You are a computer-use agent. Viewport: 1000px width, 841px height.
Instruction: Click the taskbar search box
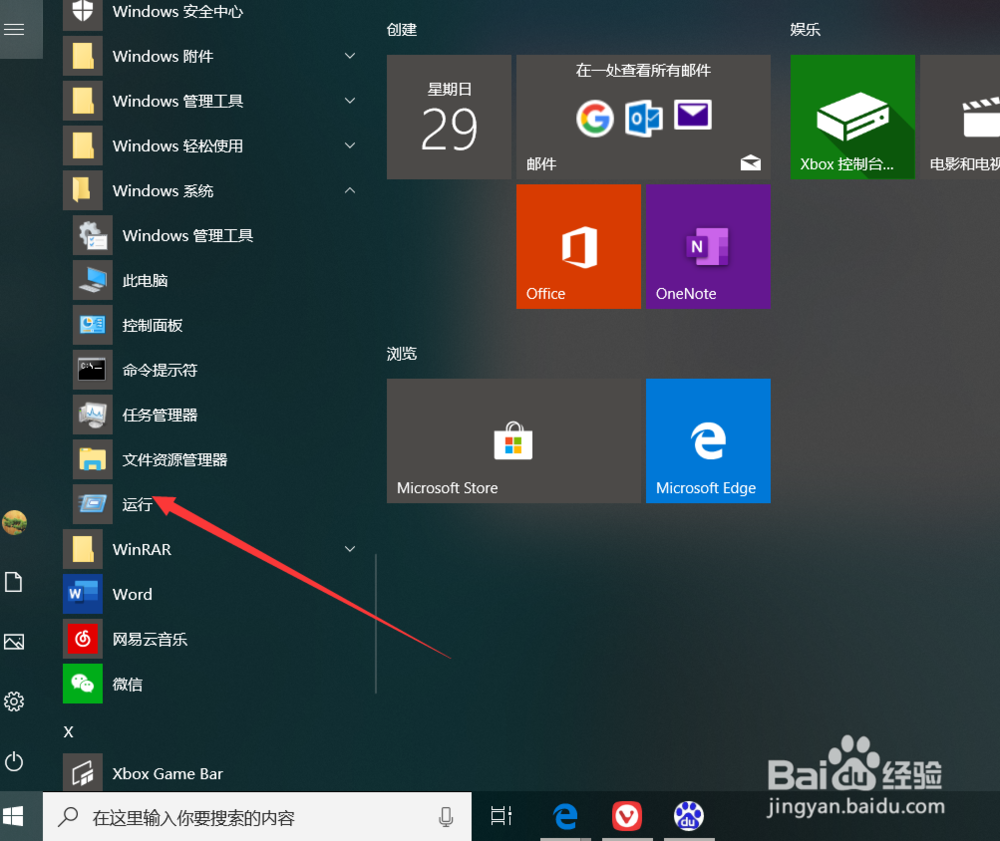coord(257,817)
